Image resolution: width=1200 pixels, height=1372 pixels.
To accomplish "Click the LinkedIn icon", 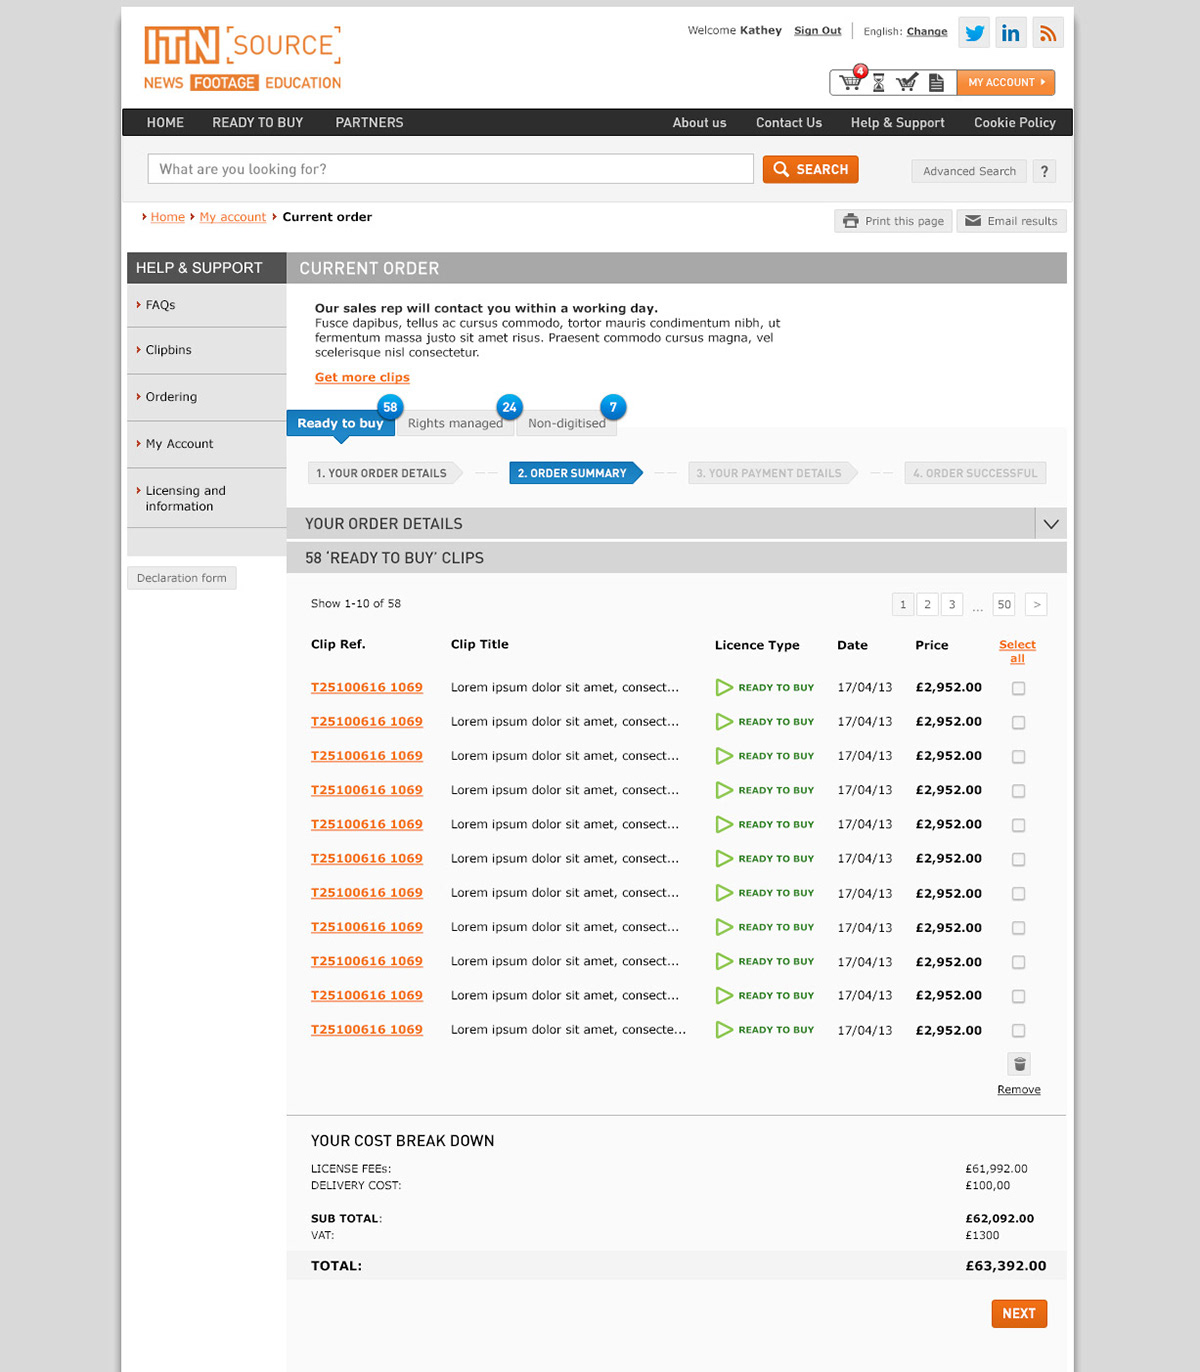I will [1010, 31].
